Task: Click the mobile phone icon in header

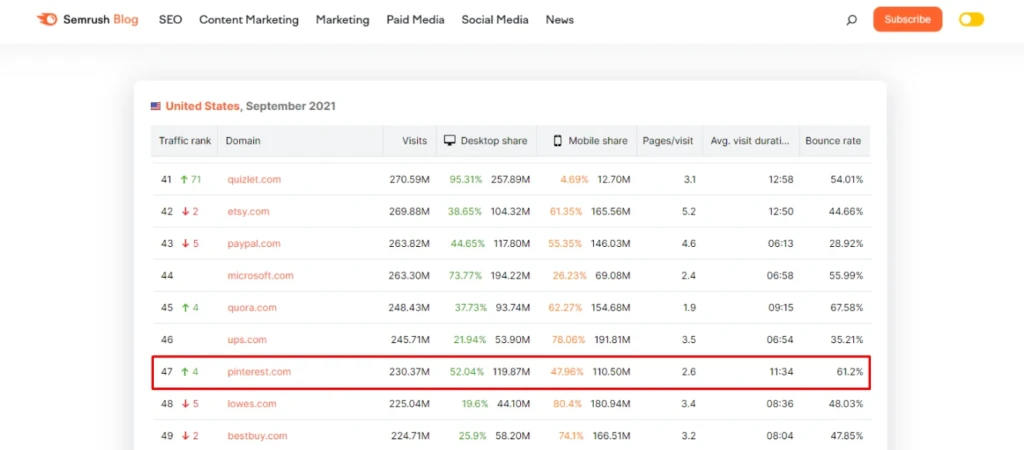Action: [x=558, y=140]
